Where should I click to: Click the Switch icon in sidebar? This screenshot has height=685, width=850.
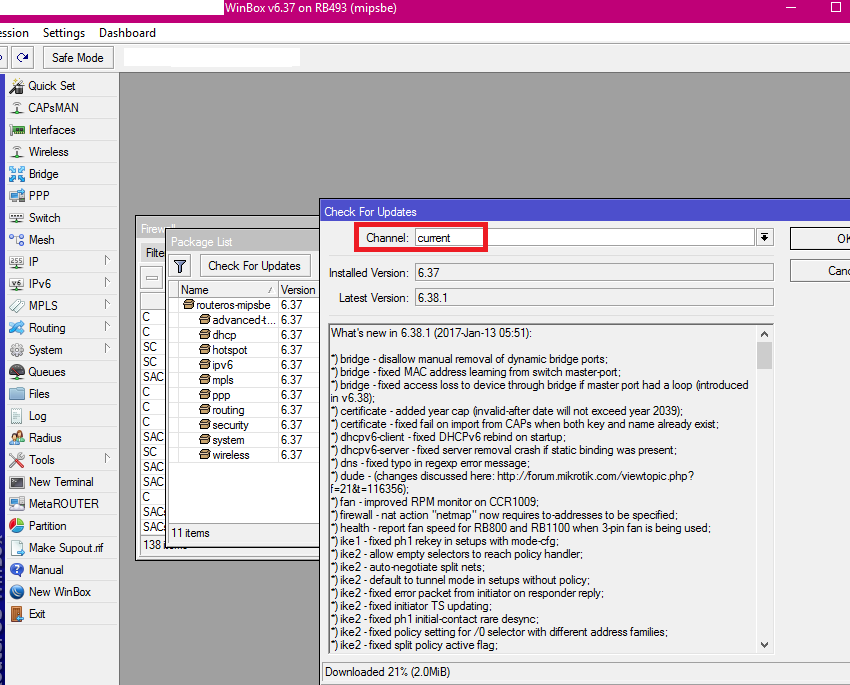pos(17,218)
